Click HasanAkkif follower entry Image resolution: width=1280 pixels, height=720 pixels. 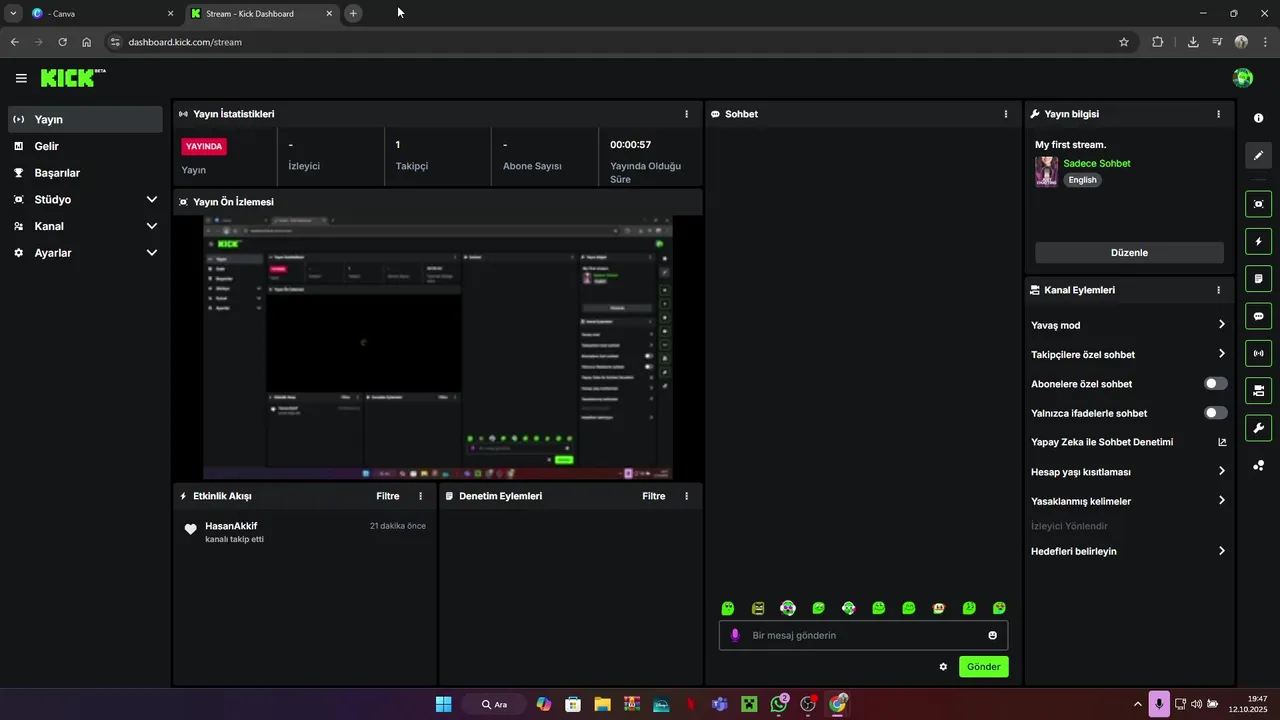[305, 532]
